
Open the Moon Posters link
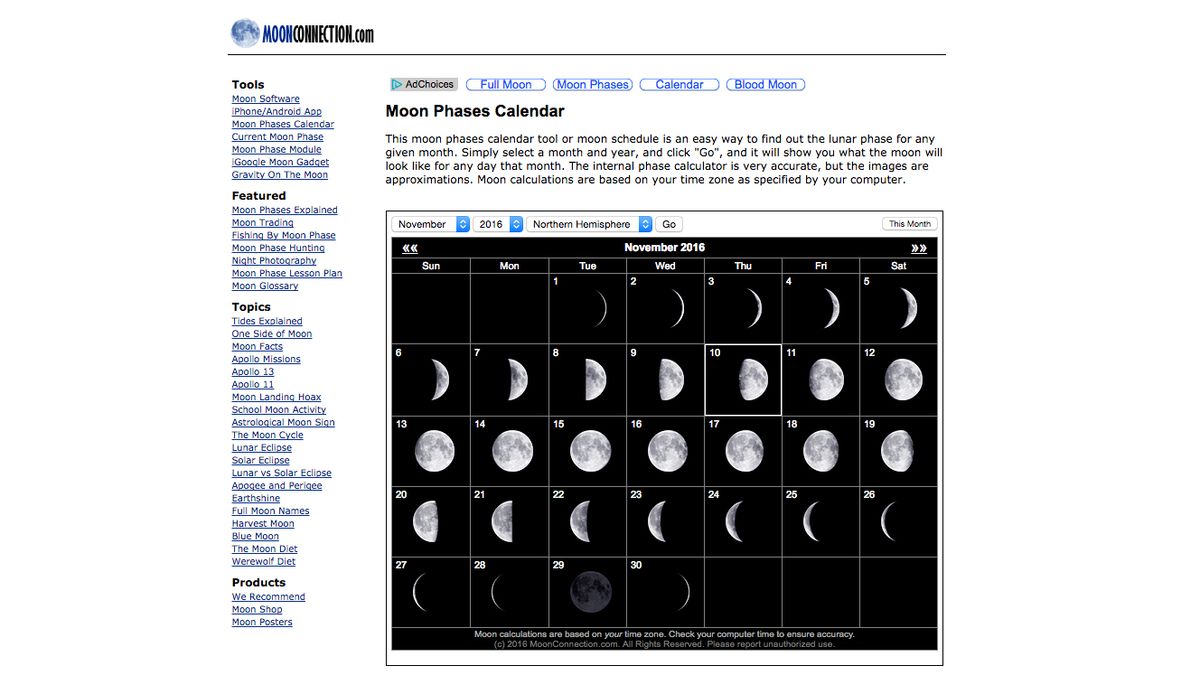tap(262, 622)
